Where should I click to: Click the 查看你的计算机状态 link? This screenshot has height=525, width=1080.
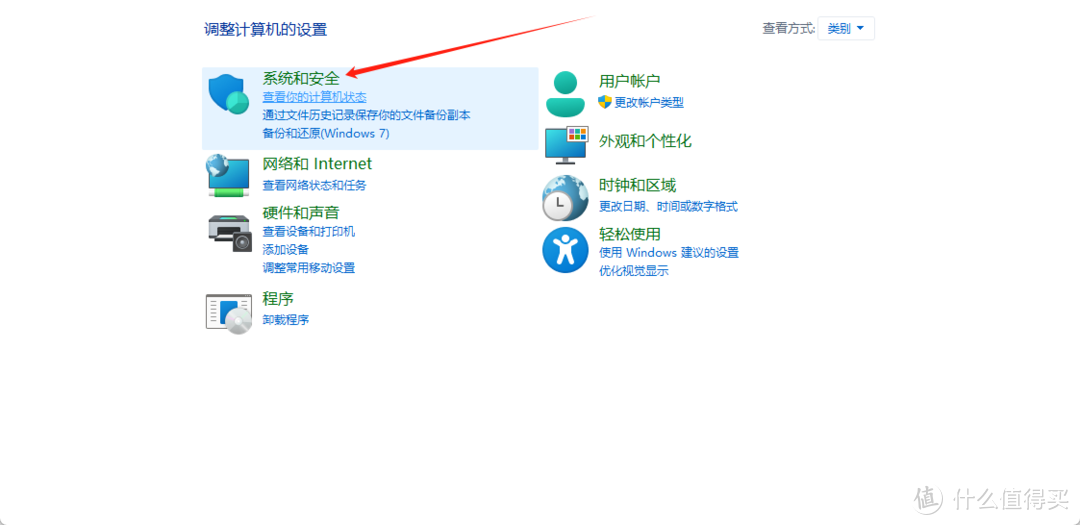pos(314,97)
